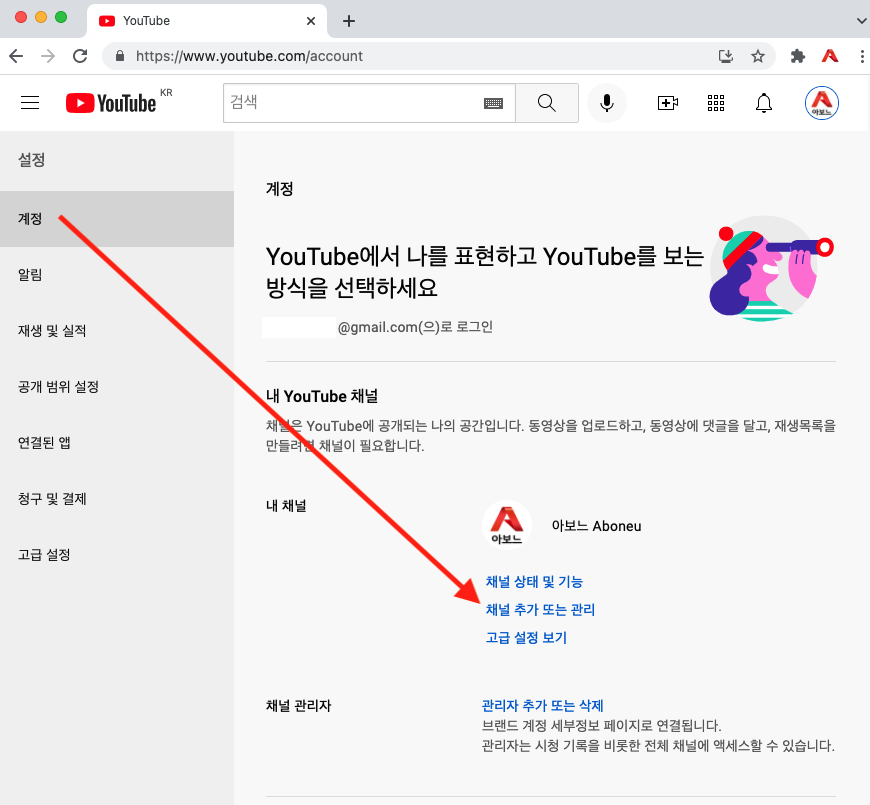870x805 pixels.
Task: Click 채널 추가 또는 관리 link
Action: 540,610
